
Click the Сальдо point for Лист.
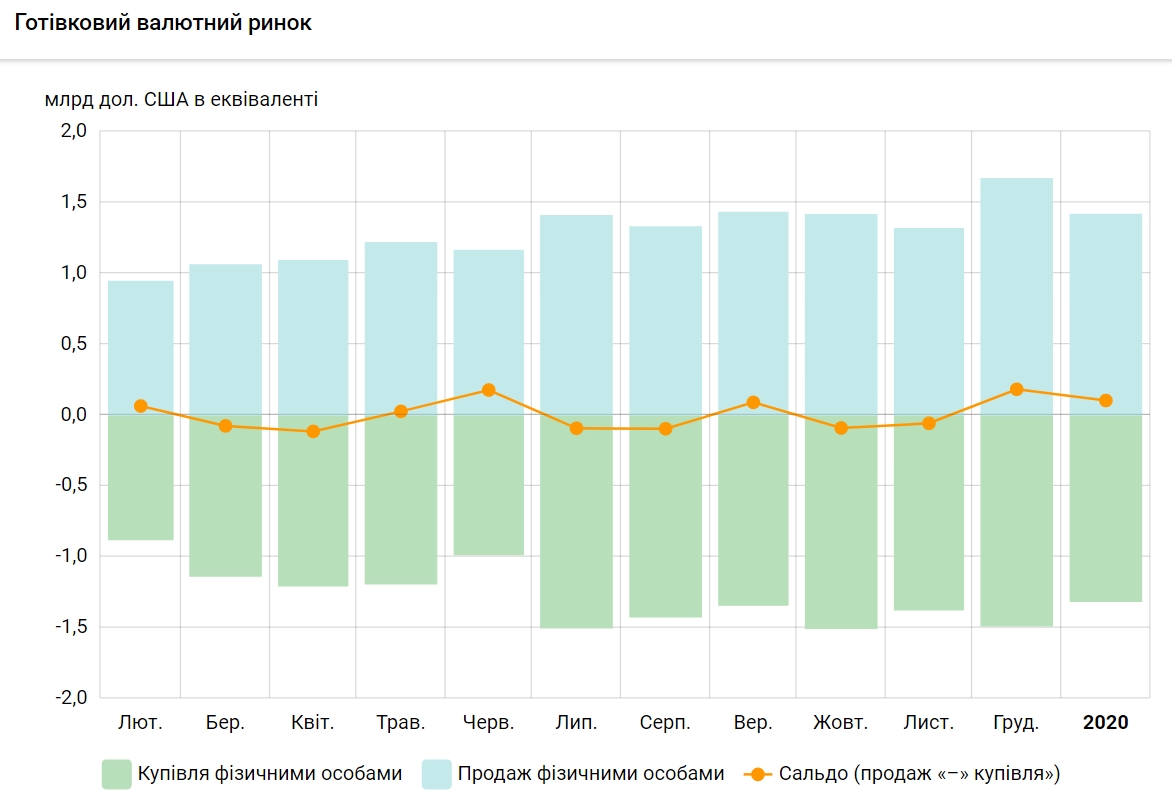929,423
